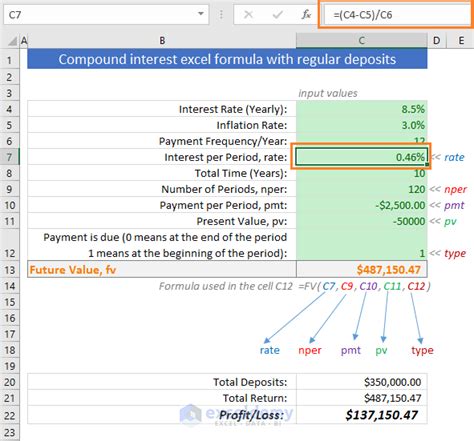Click the 'Formula used in the cell C12' note
This screenshot has height=441, width=474.
pos(226,286)
